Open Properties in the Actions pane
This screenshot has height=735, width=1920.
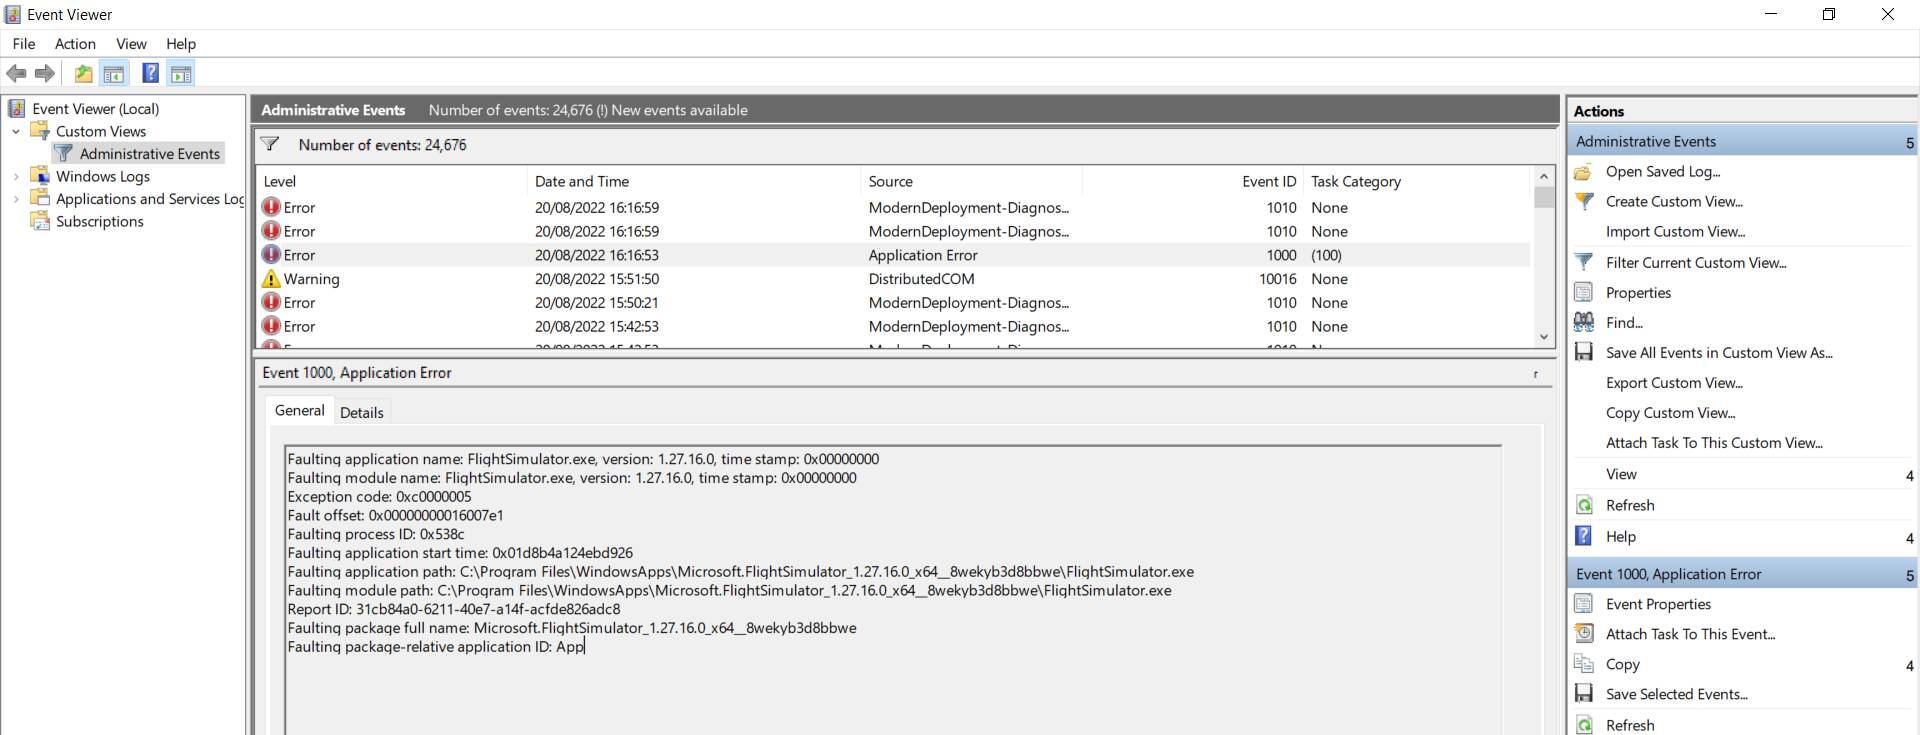click(x=1638, y=293)
